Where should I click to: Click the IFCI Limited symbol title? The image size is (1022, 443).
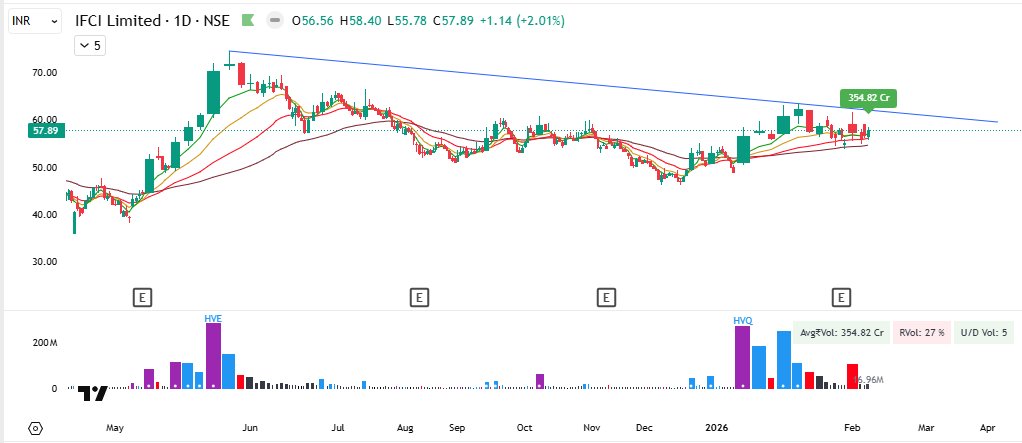152,21
